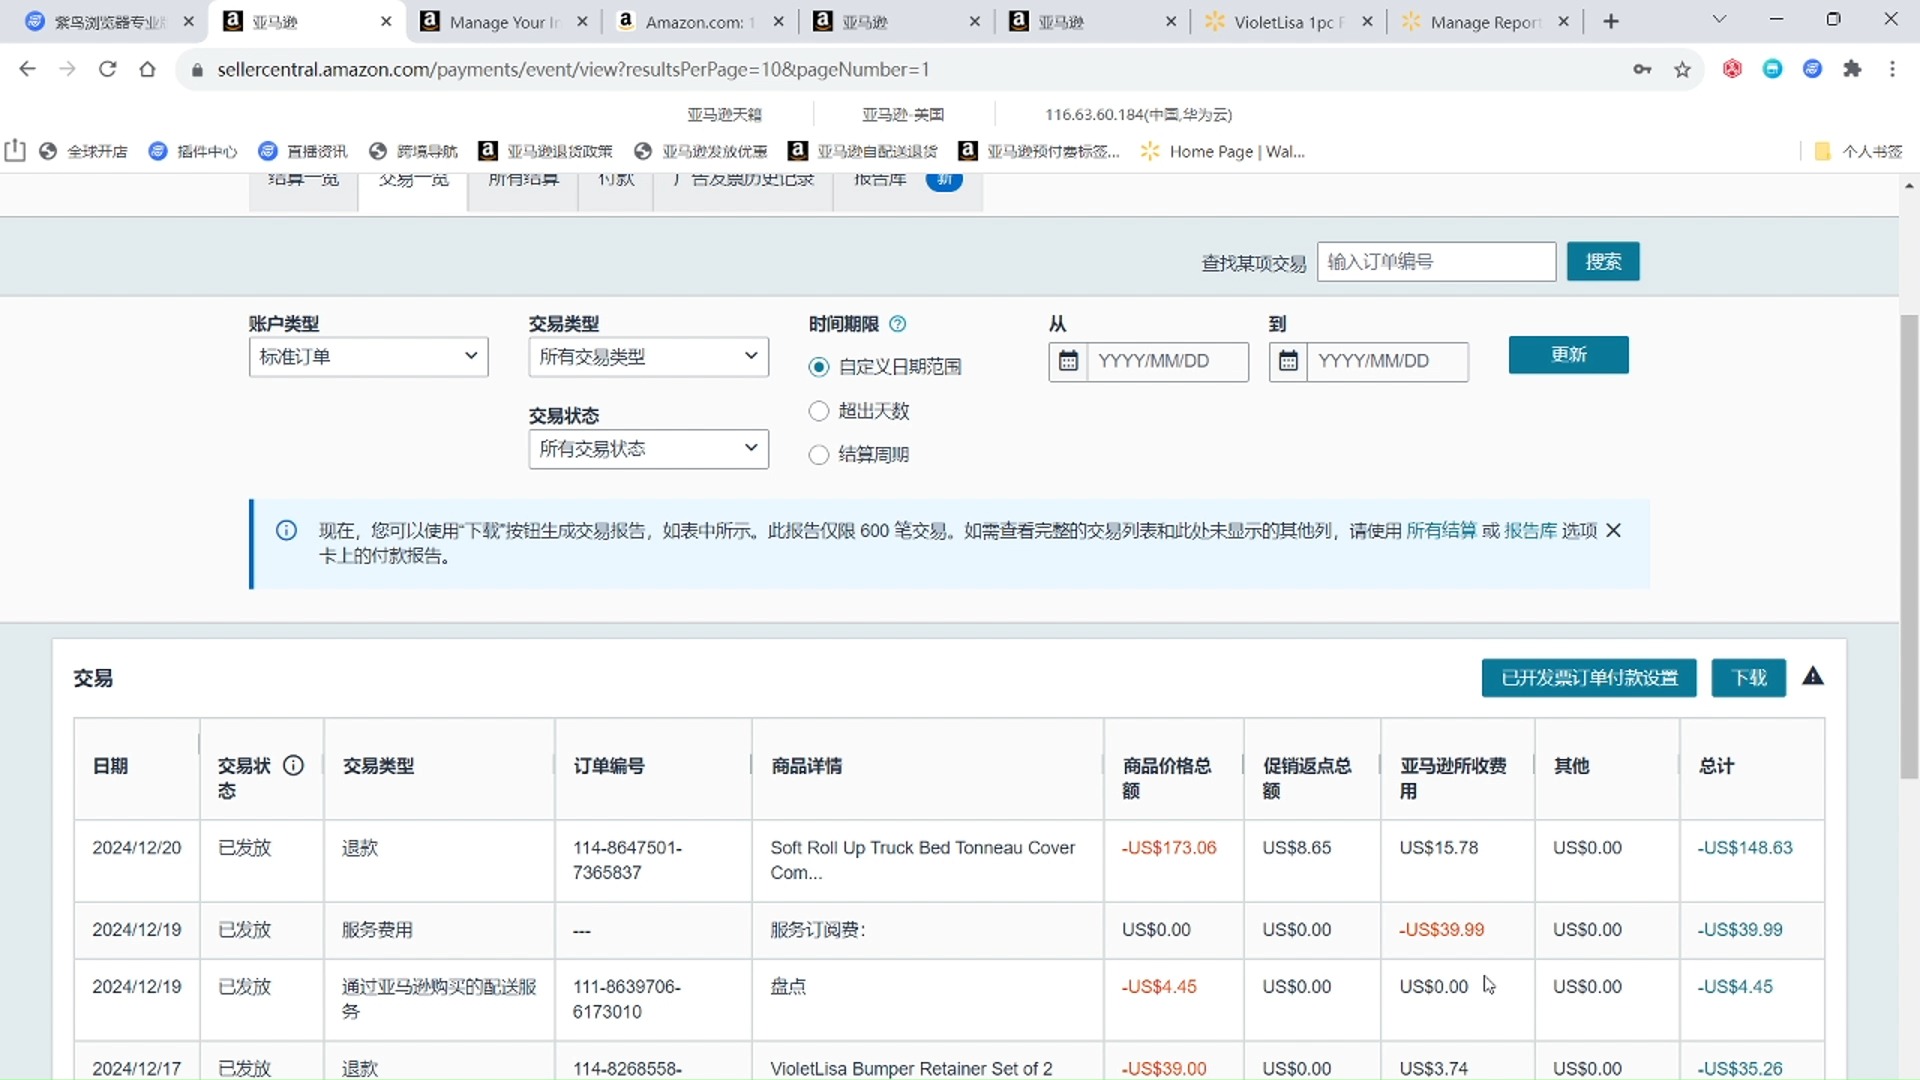Open 报告库 link in info banner

pyautogui.click(x=1530, y=531)
